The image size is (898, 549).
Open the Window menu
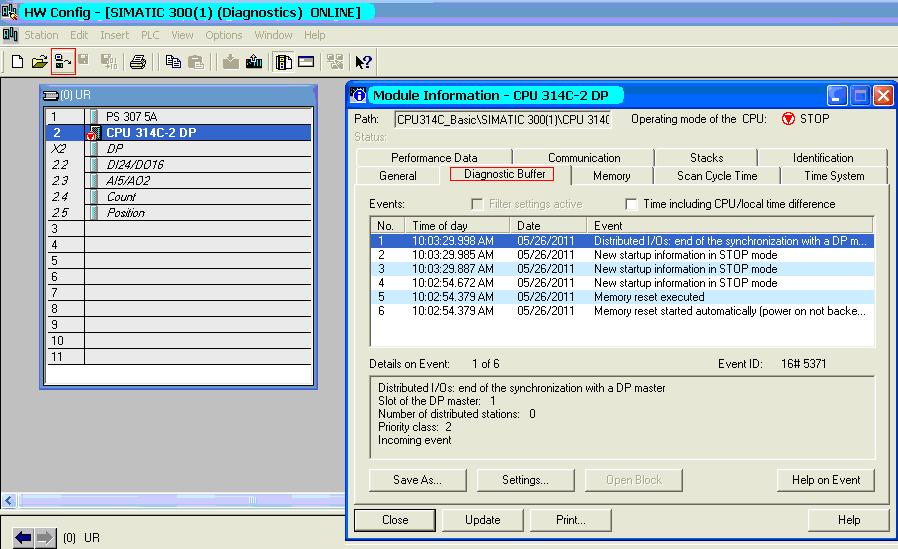click(273, 35)
